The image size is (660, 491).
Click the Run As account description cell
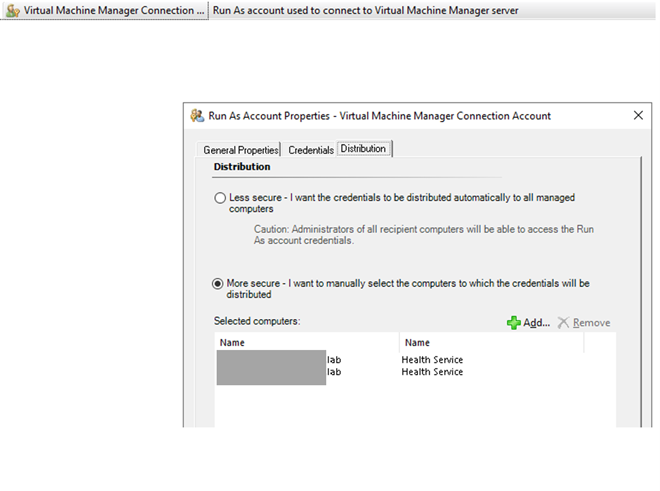point(365,11)
